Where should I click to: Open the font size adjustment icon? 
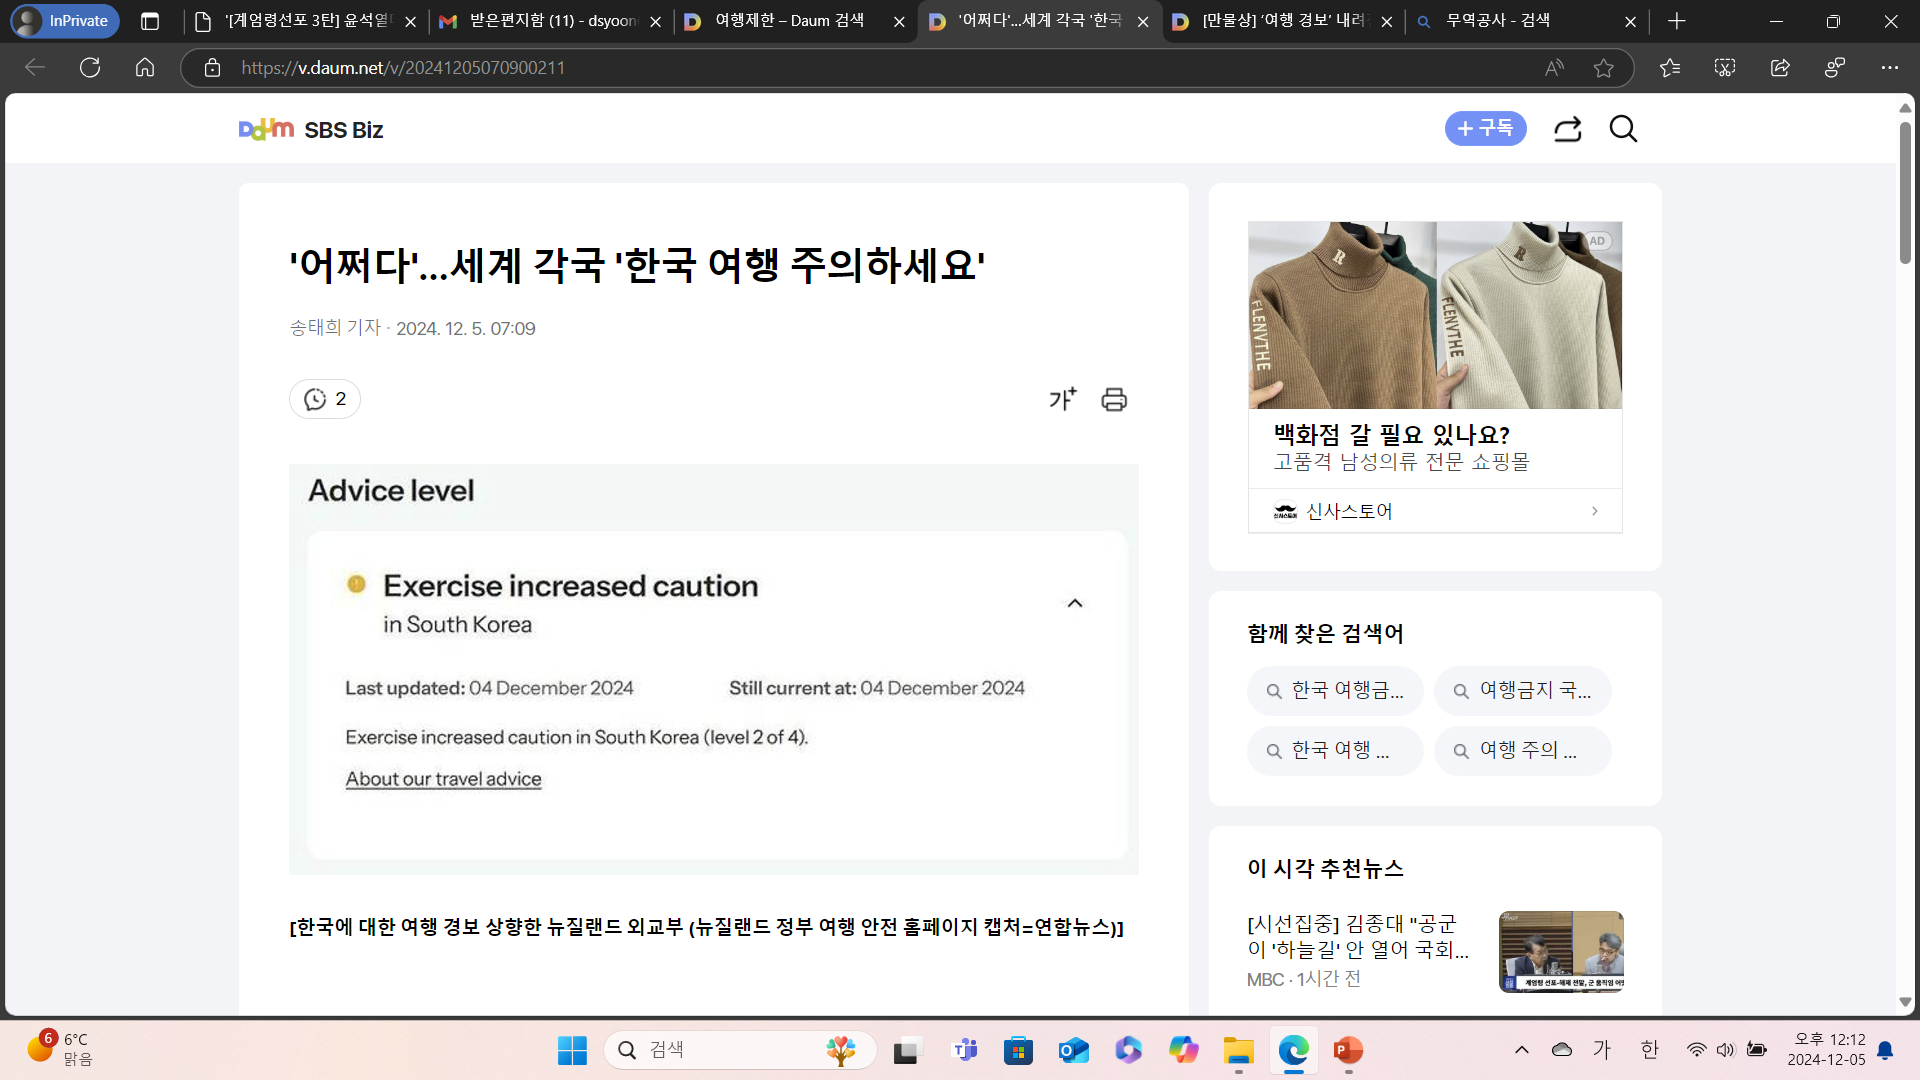(1062, 399)
